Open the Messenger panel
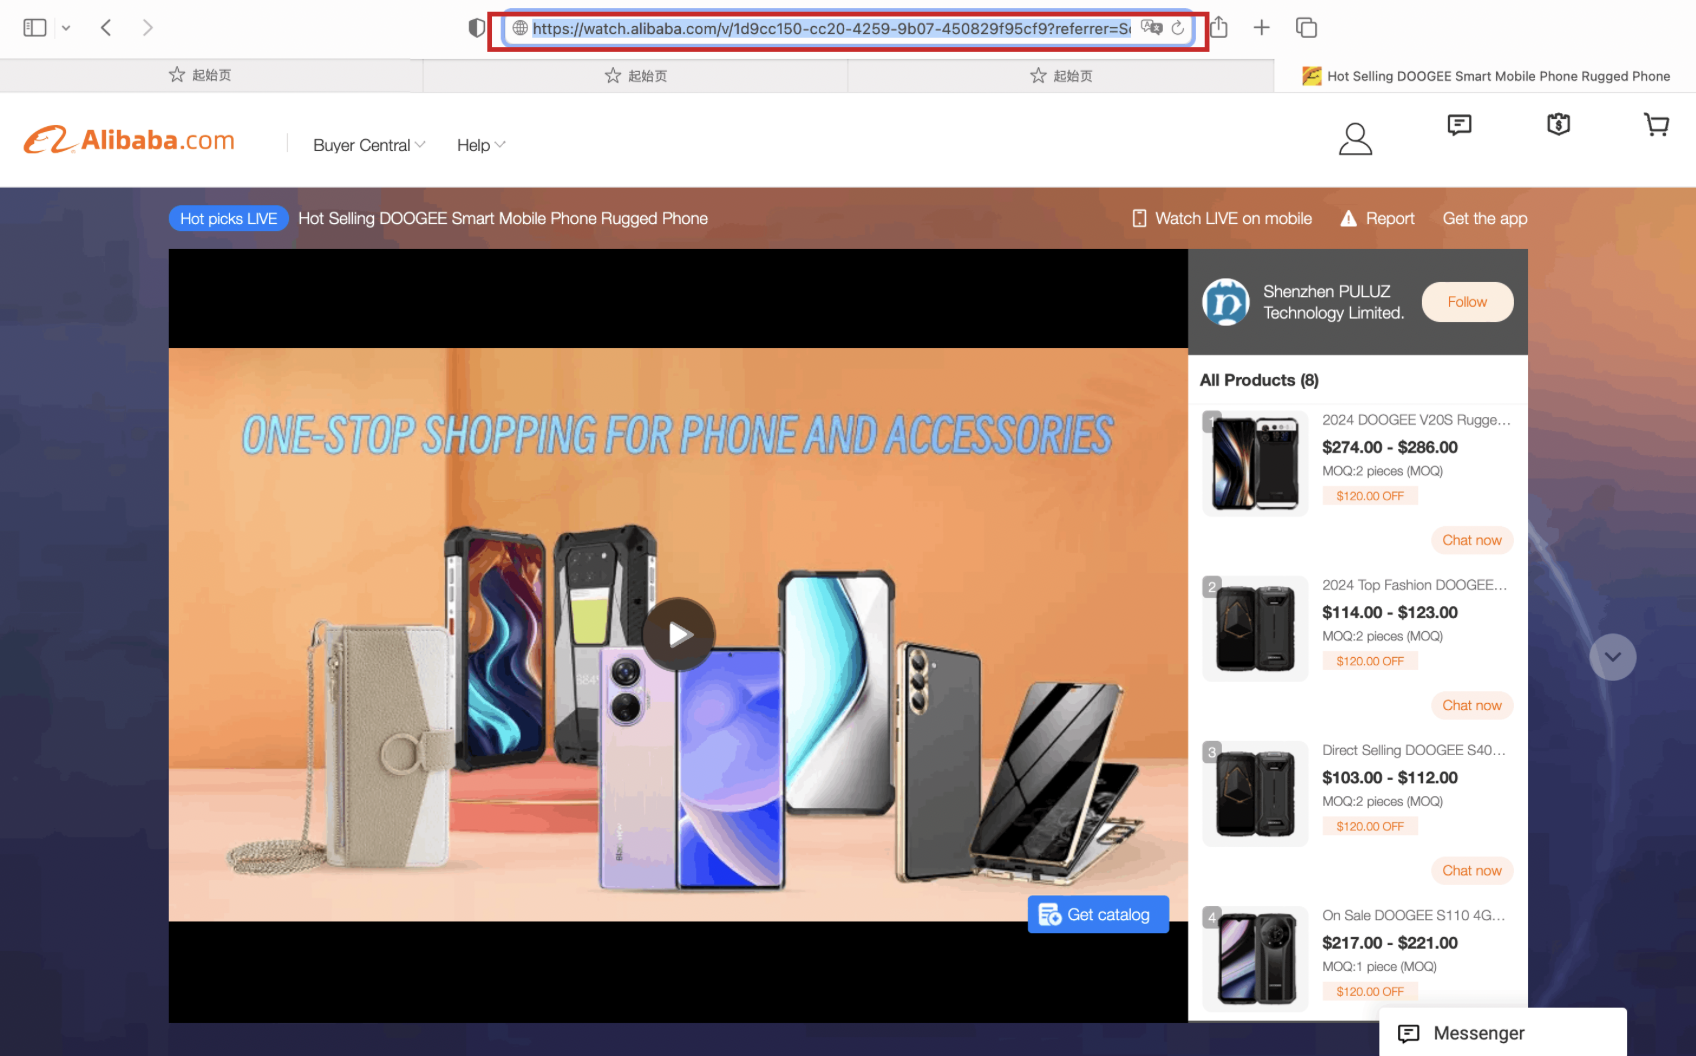Viewport: 1696px width, 1056px height. point(1502,1033)
